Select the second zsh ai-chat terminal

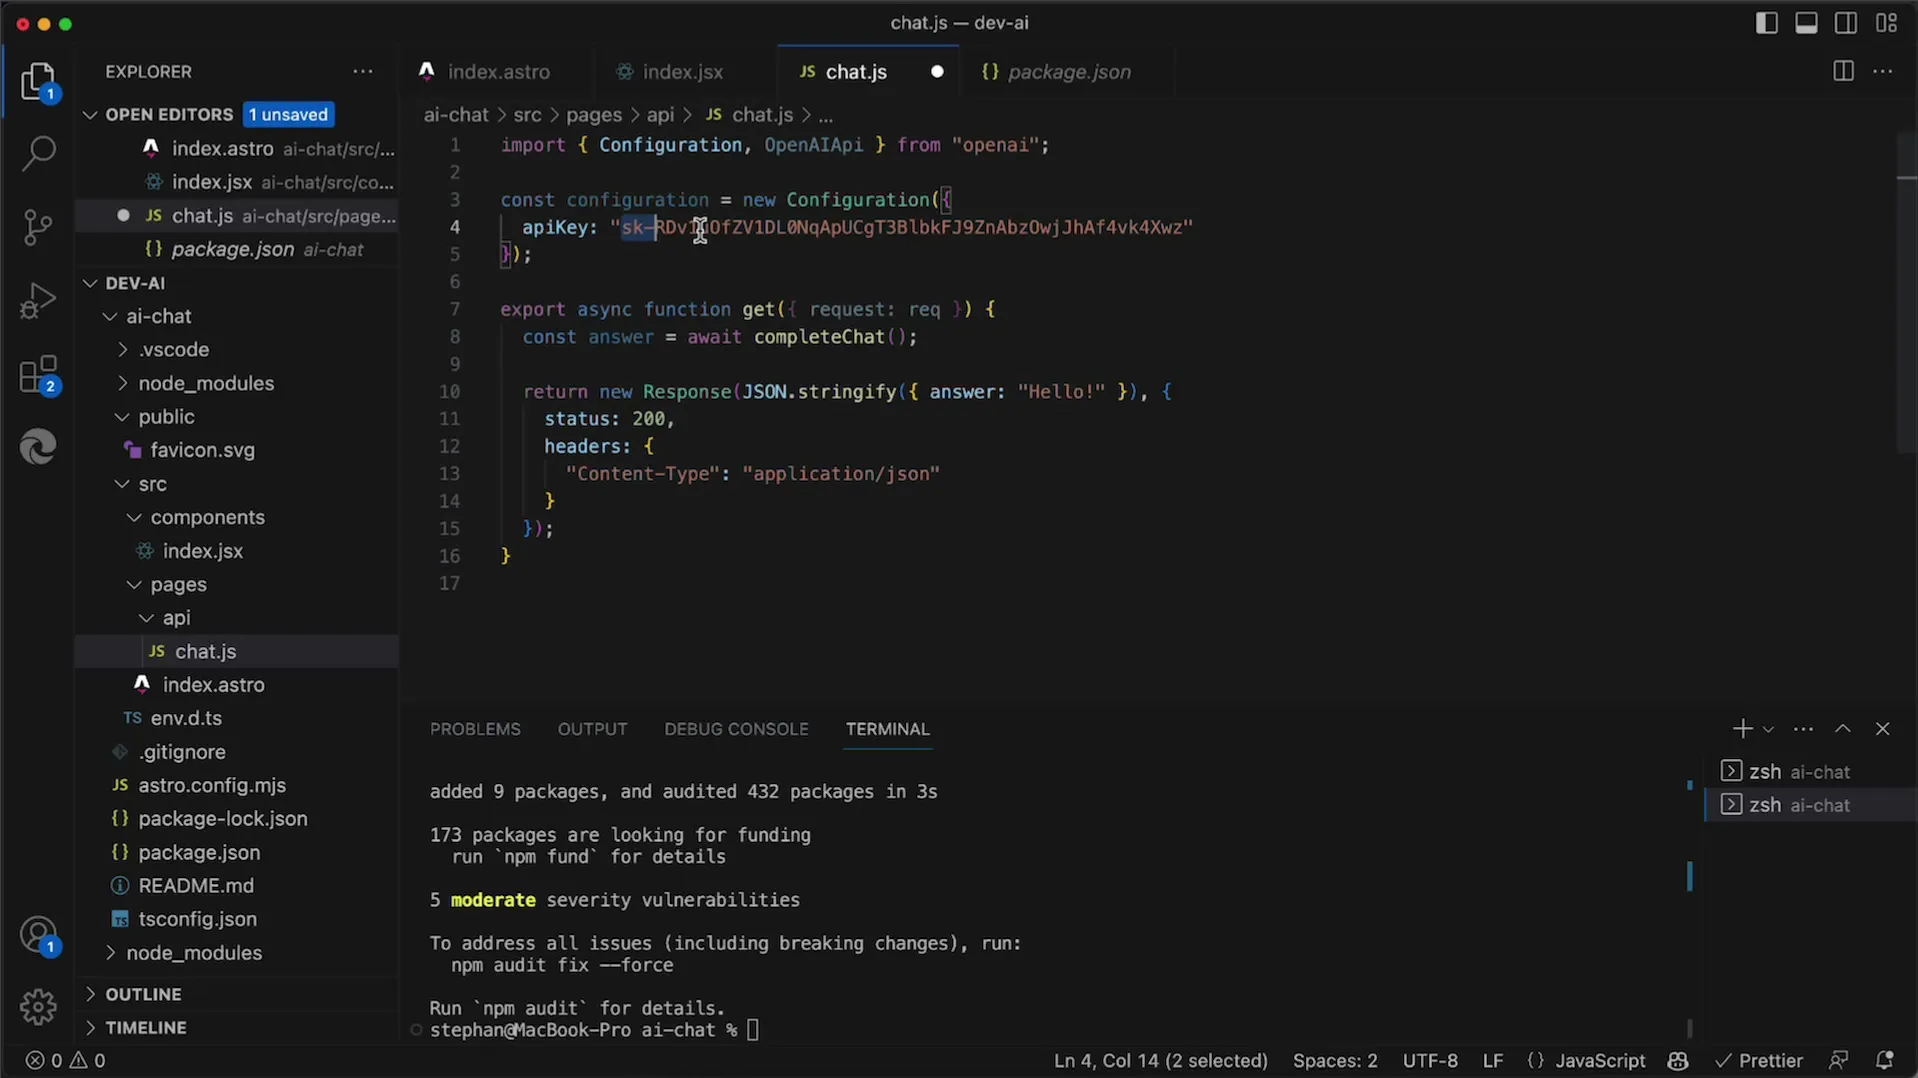(1810, 805)
